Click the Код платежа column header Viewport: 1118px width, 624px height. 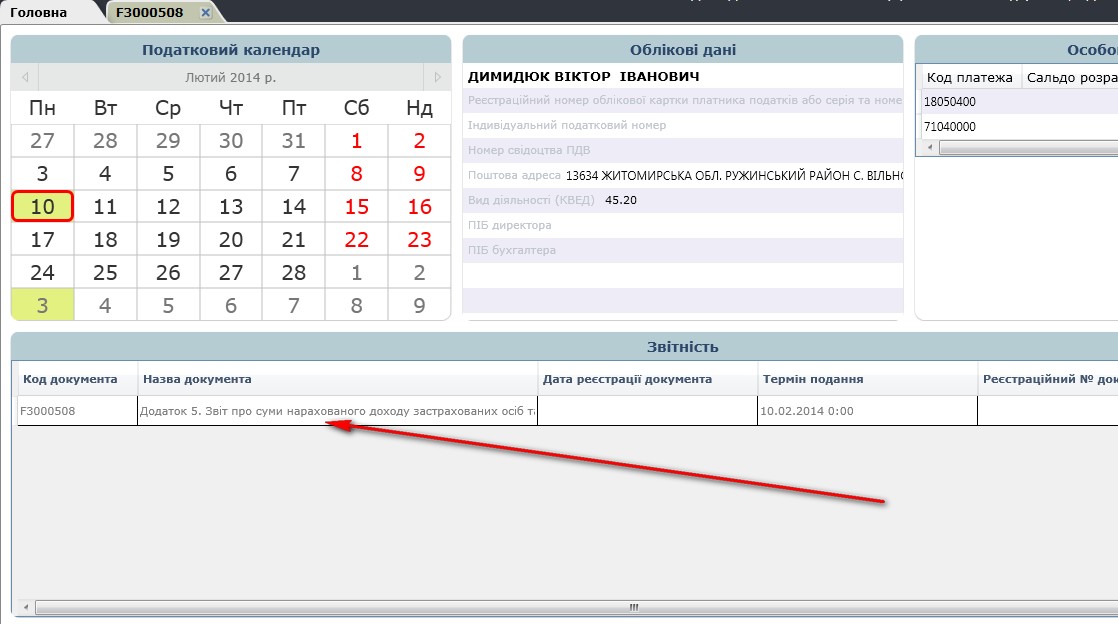(x=969, y=77)
